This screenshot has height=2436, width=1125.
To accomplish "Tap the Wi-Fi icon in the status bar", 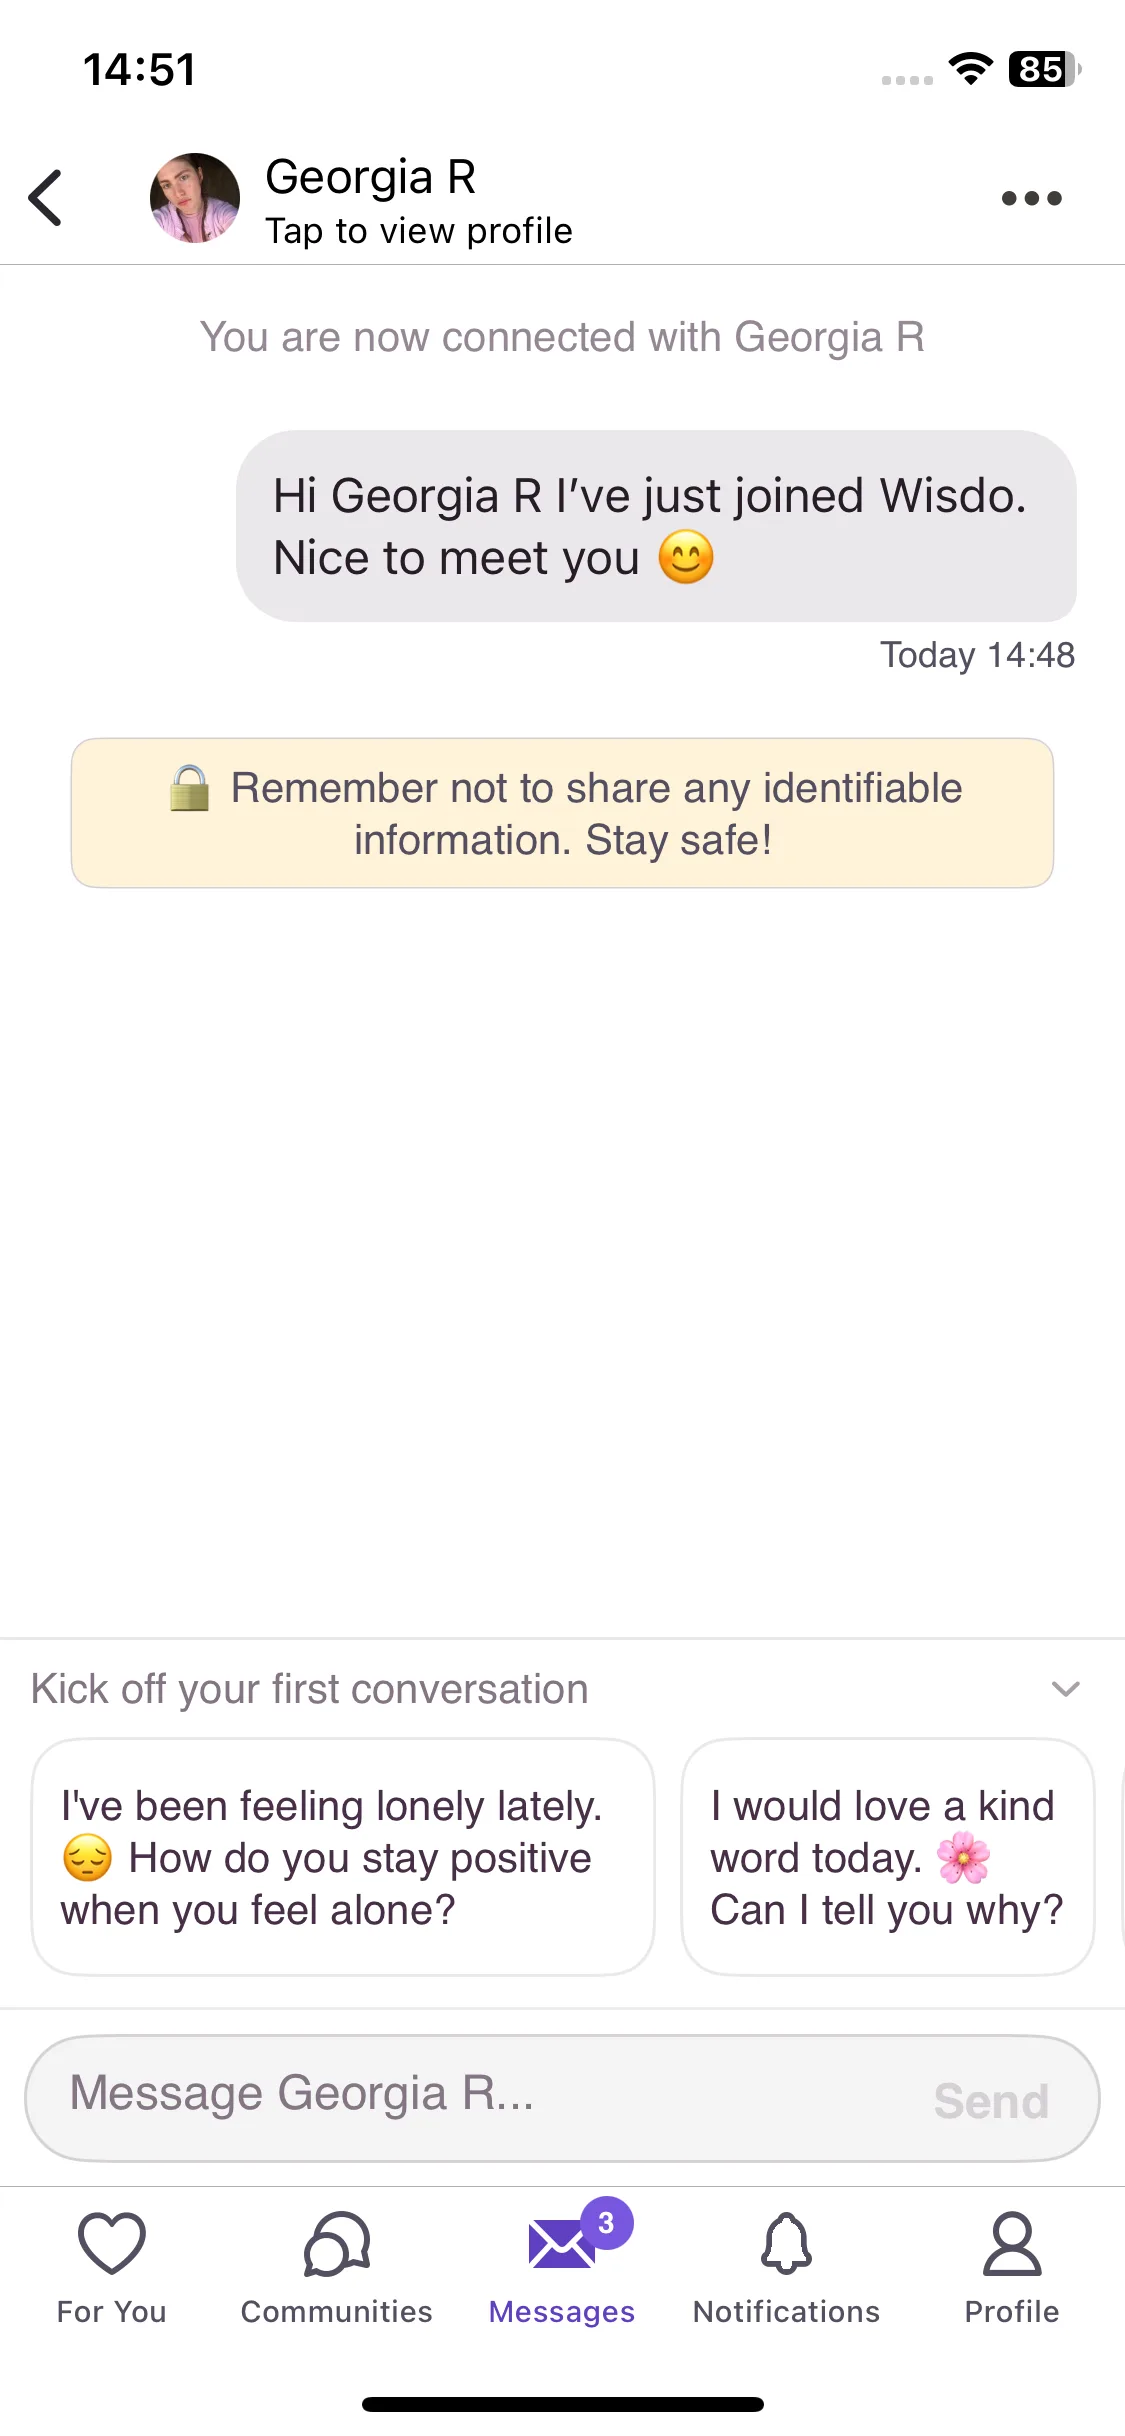I will tap(971, 69).
